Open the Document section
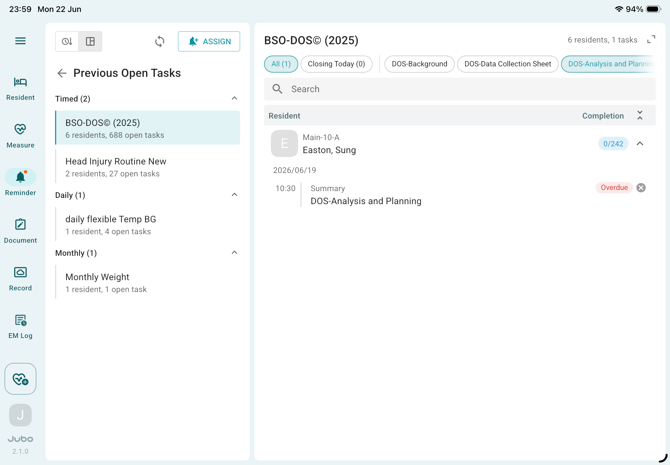Screen dimensions: 670x465 [20, 231]
